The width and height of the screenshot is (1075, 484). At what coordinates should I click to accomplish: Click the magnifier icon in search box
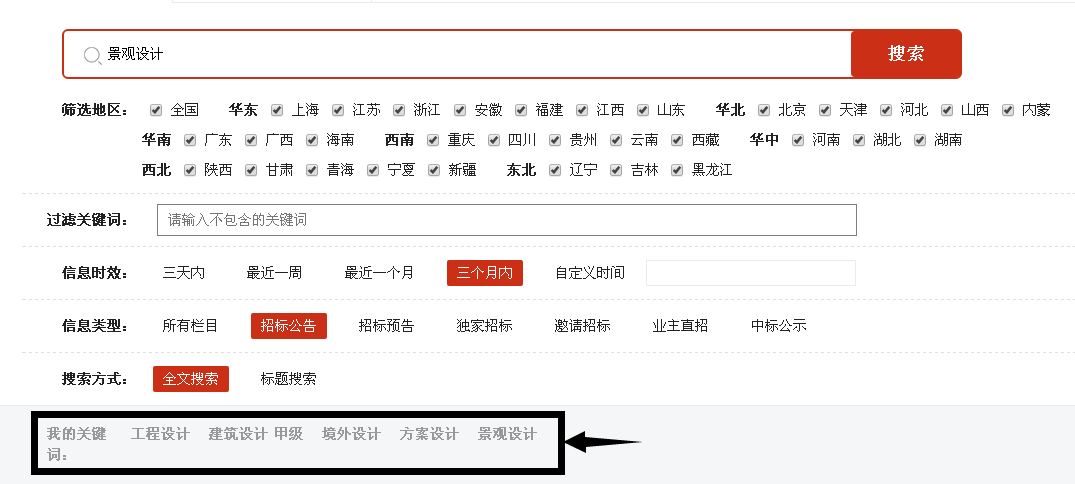pyautogui.click(x=92, y=55)
